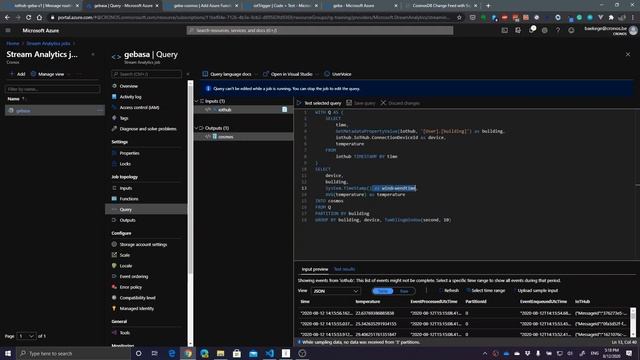Click Refresh in input preview
Viewport: 640px width, 360px height.
coord(448,291)
